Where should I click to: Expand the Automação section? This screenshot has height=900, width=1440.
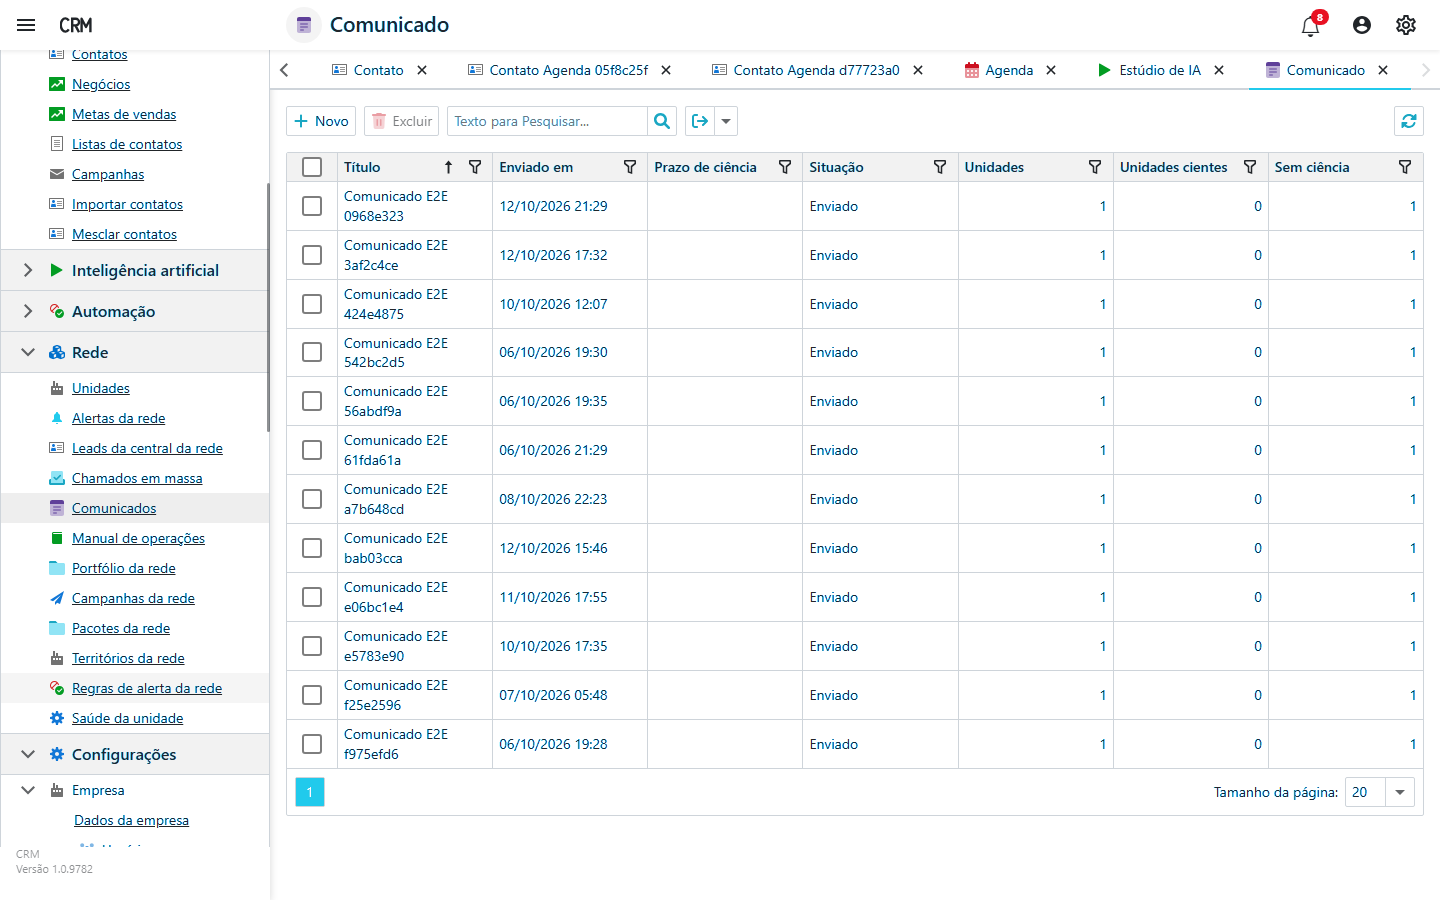pos(28,311)
